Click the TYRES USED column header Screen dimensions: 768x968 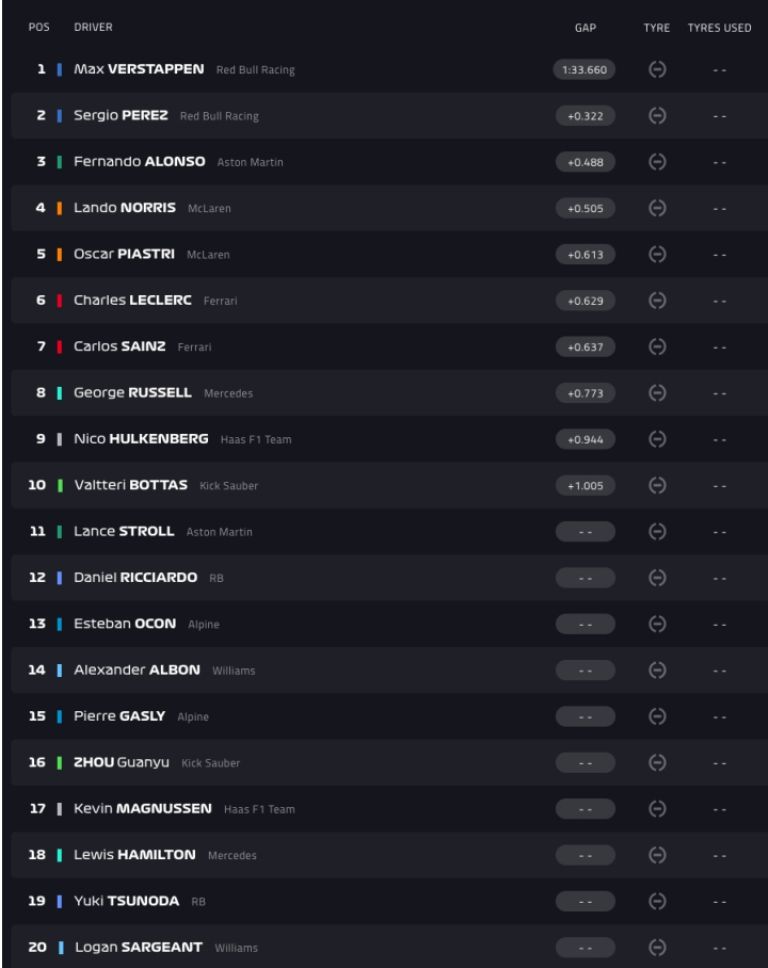(719, 28)
